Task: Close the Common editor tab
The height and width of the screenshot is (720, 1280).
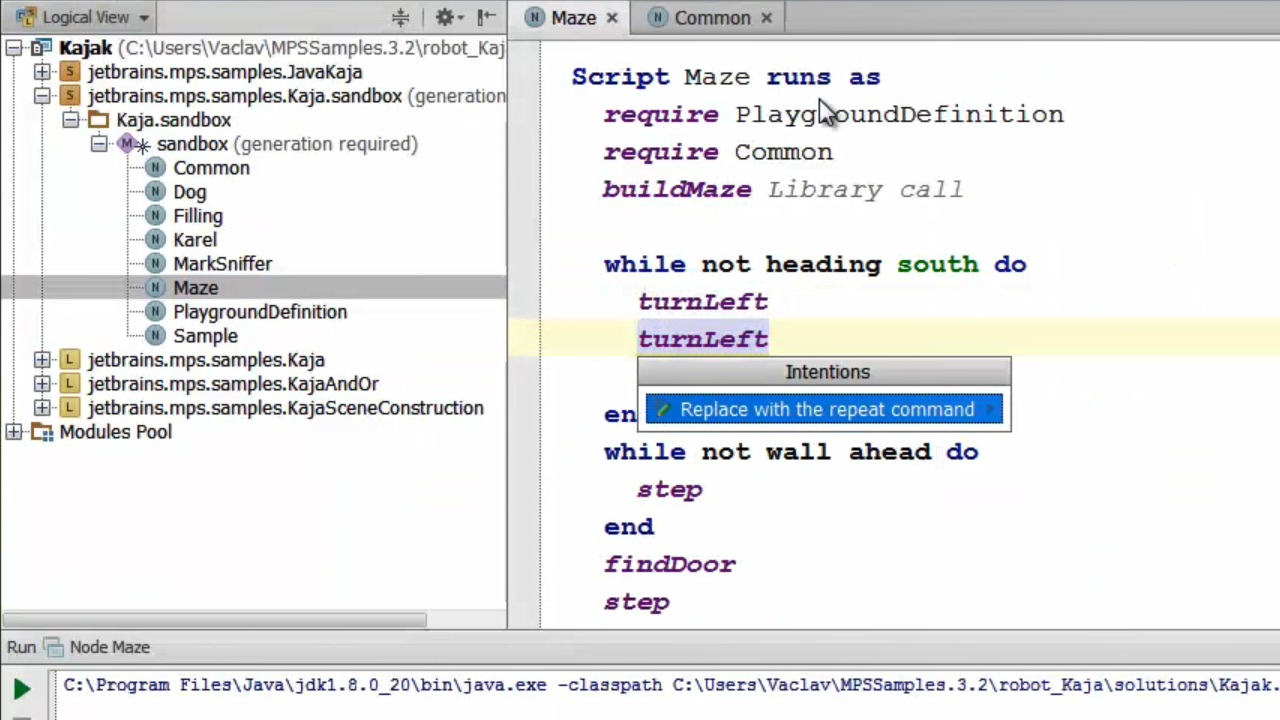Action: click(767, 18)
